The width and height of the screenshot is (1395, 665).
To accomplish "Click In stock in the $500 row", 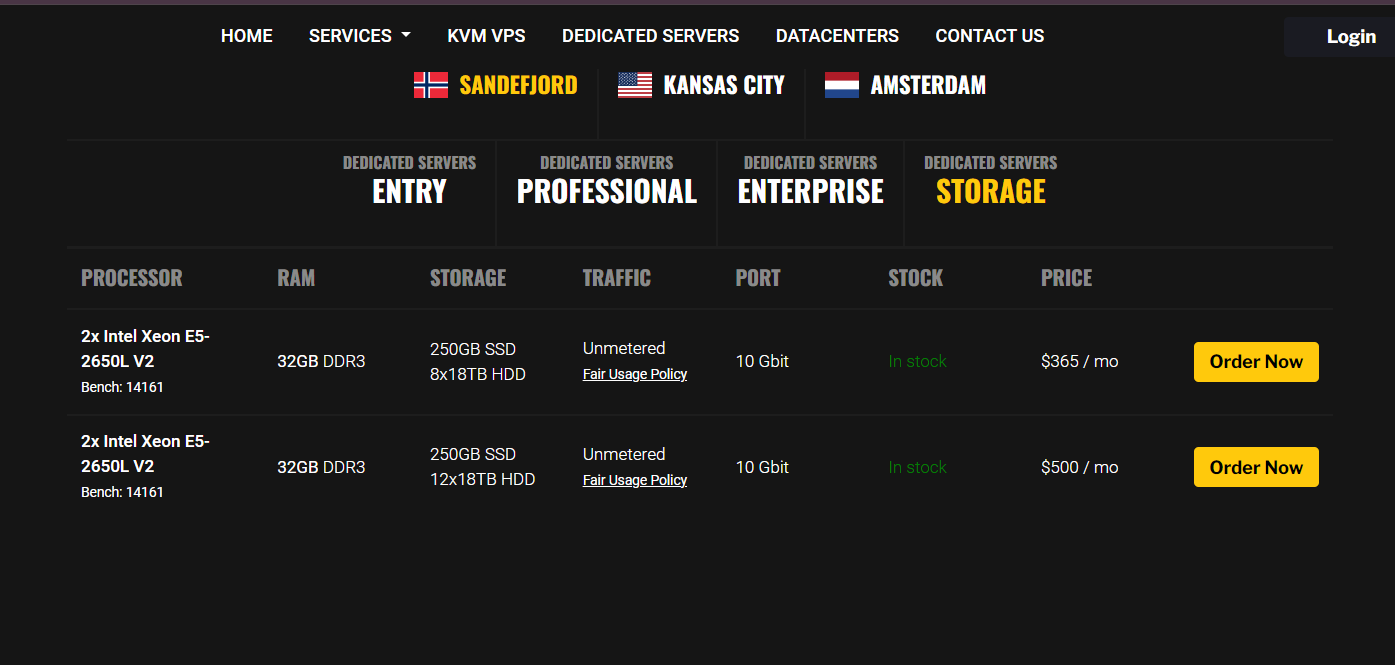I will [918, 467].
